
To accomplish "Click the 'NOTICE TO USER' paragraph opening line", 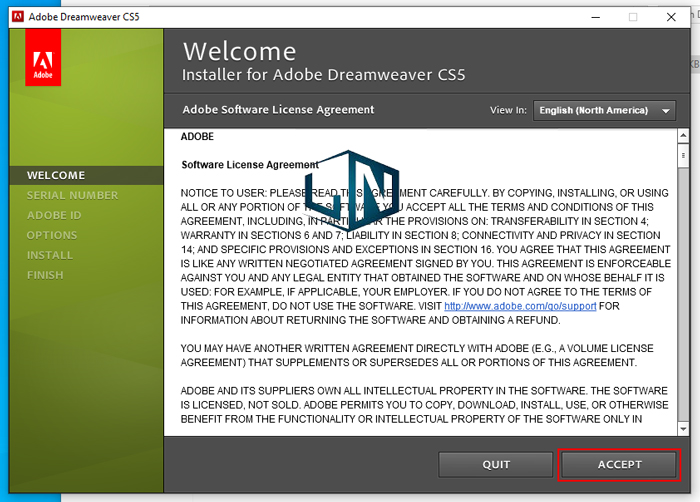I will (424, 193).
